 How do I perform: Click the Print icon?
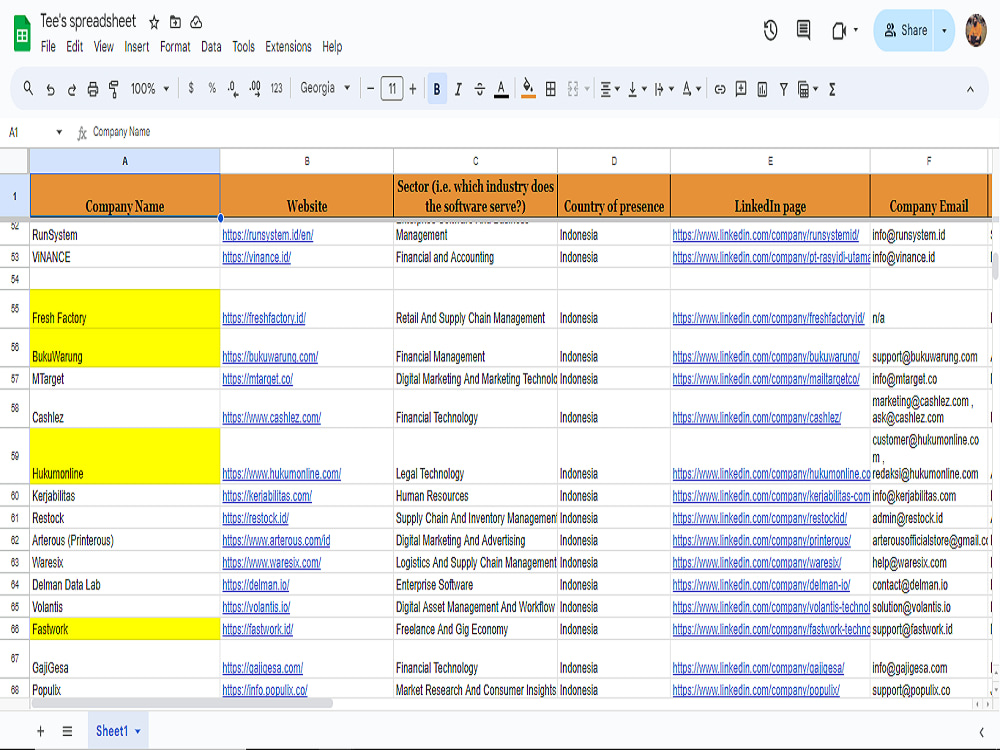pyautogui.click(x=92, y=89)
